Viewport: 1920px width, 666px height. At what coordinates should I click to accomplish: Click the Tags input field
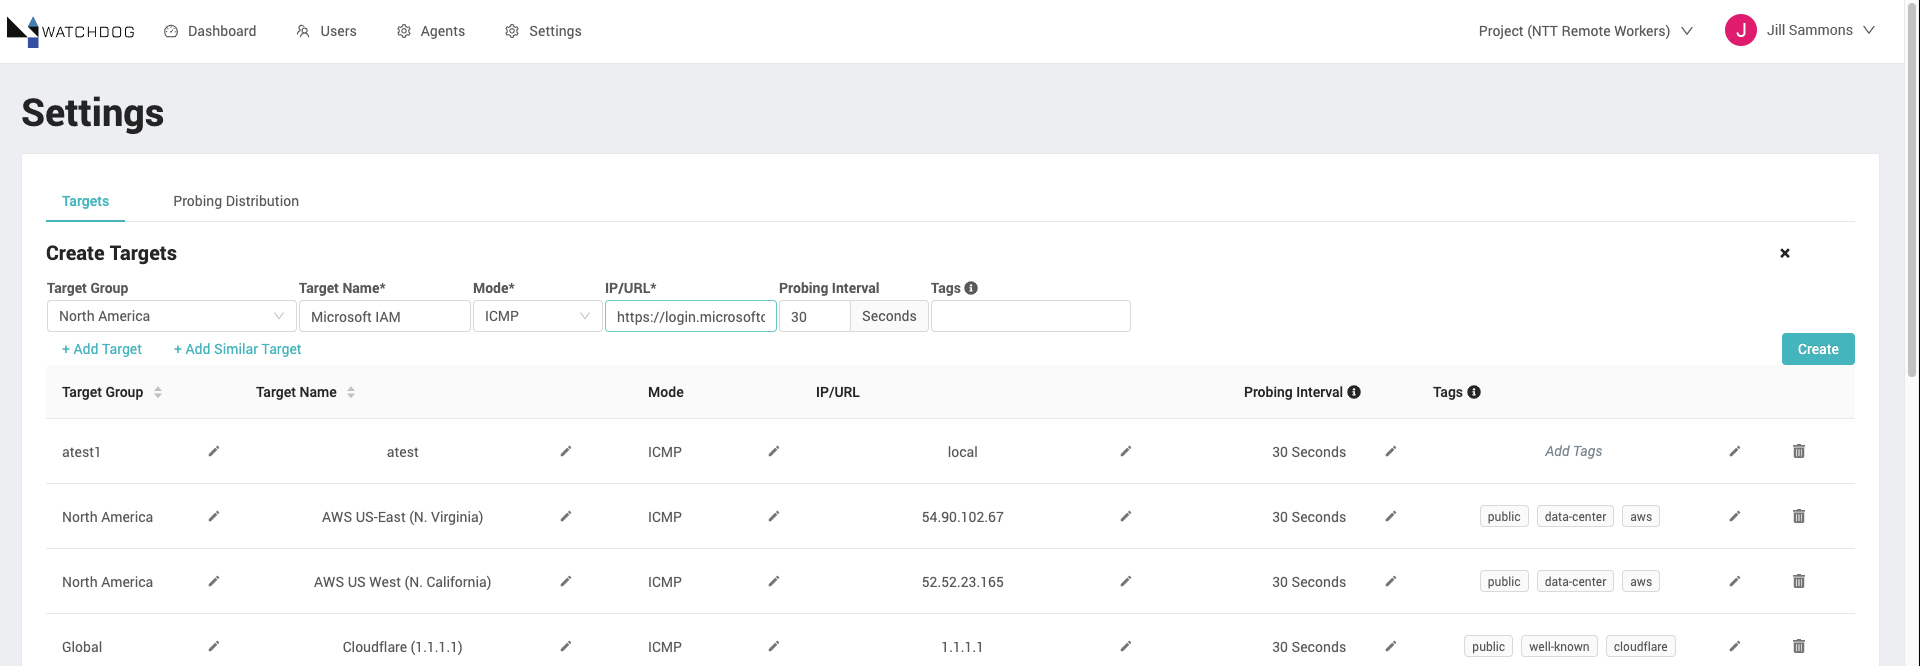1031,316
